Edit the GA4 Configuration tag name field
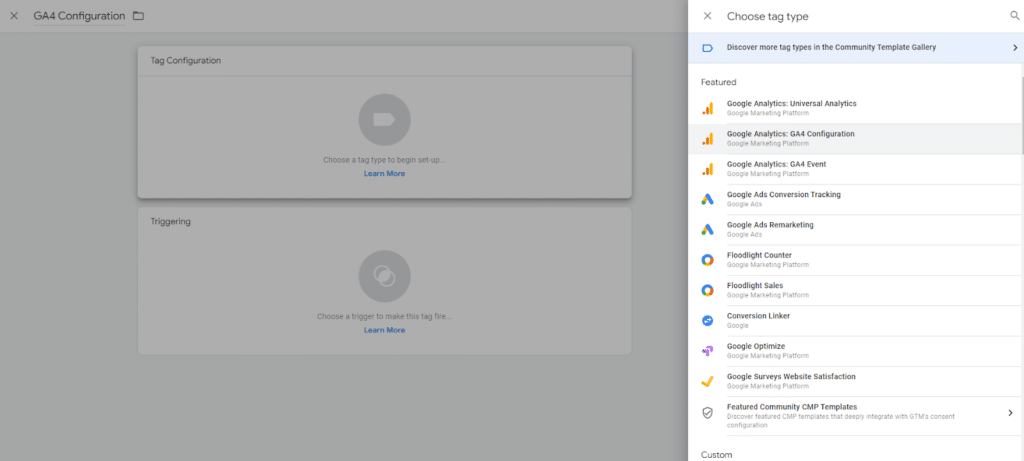Viewport: 1024px width, 461px height. pyautogui.click(x=79, y=16)
